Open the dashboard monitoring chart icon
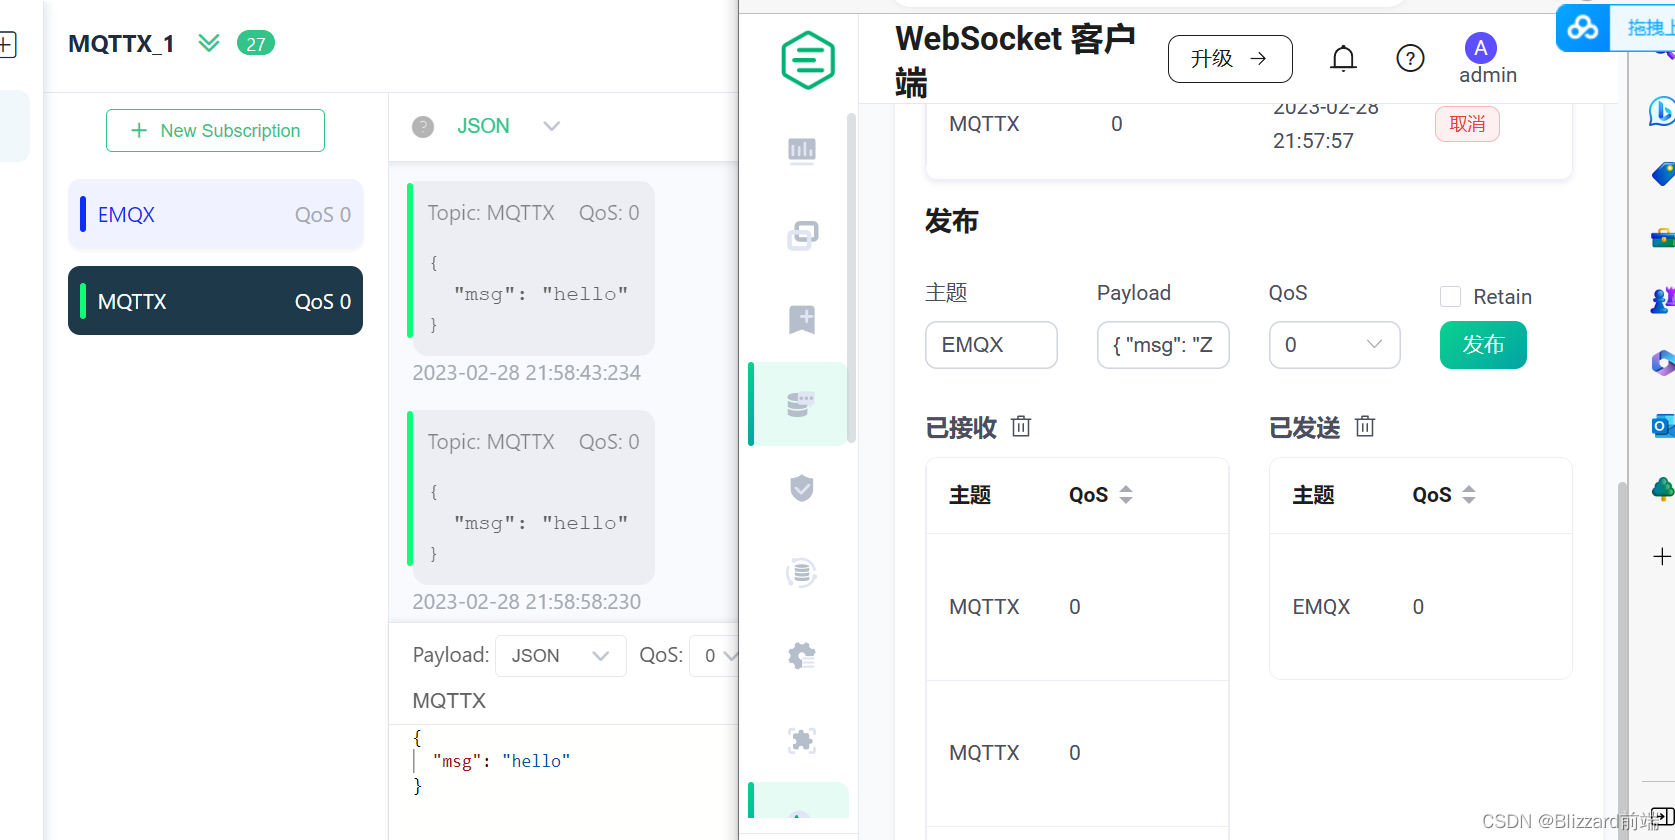 pyautogui.click(x=802, y=151)
